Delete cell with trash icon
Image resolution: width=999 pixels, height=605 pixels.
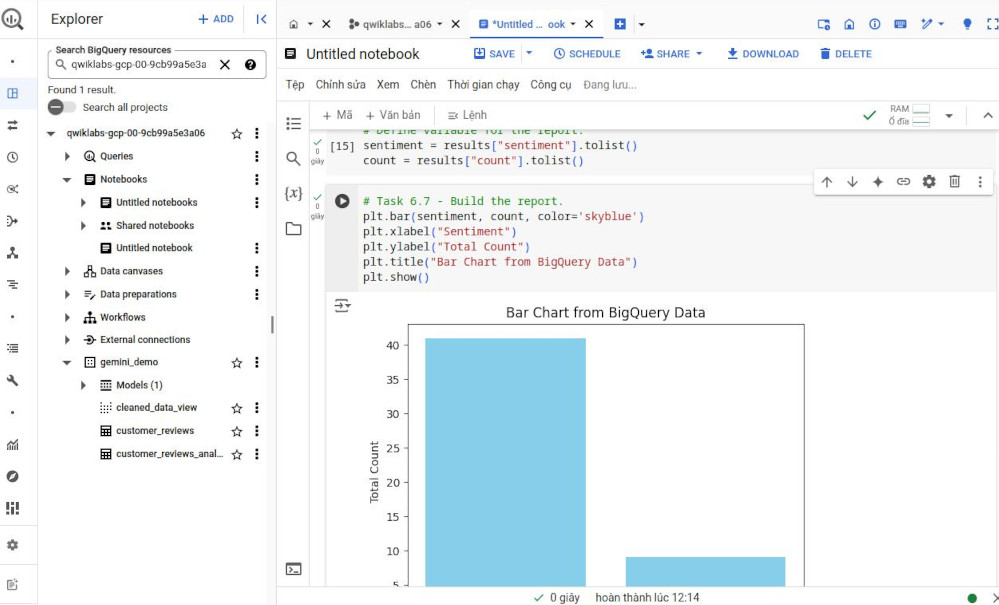(x=954, y=182)
